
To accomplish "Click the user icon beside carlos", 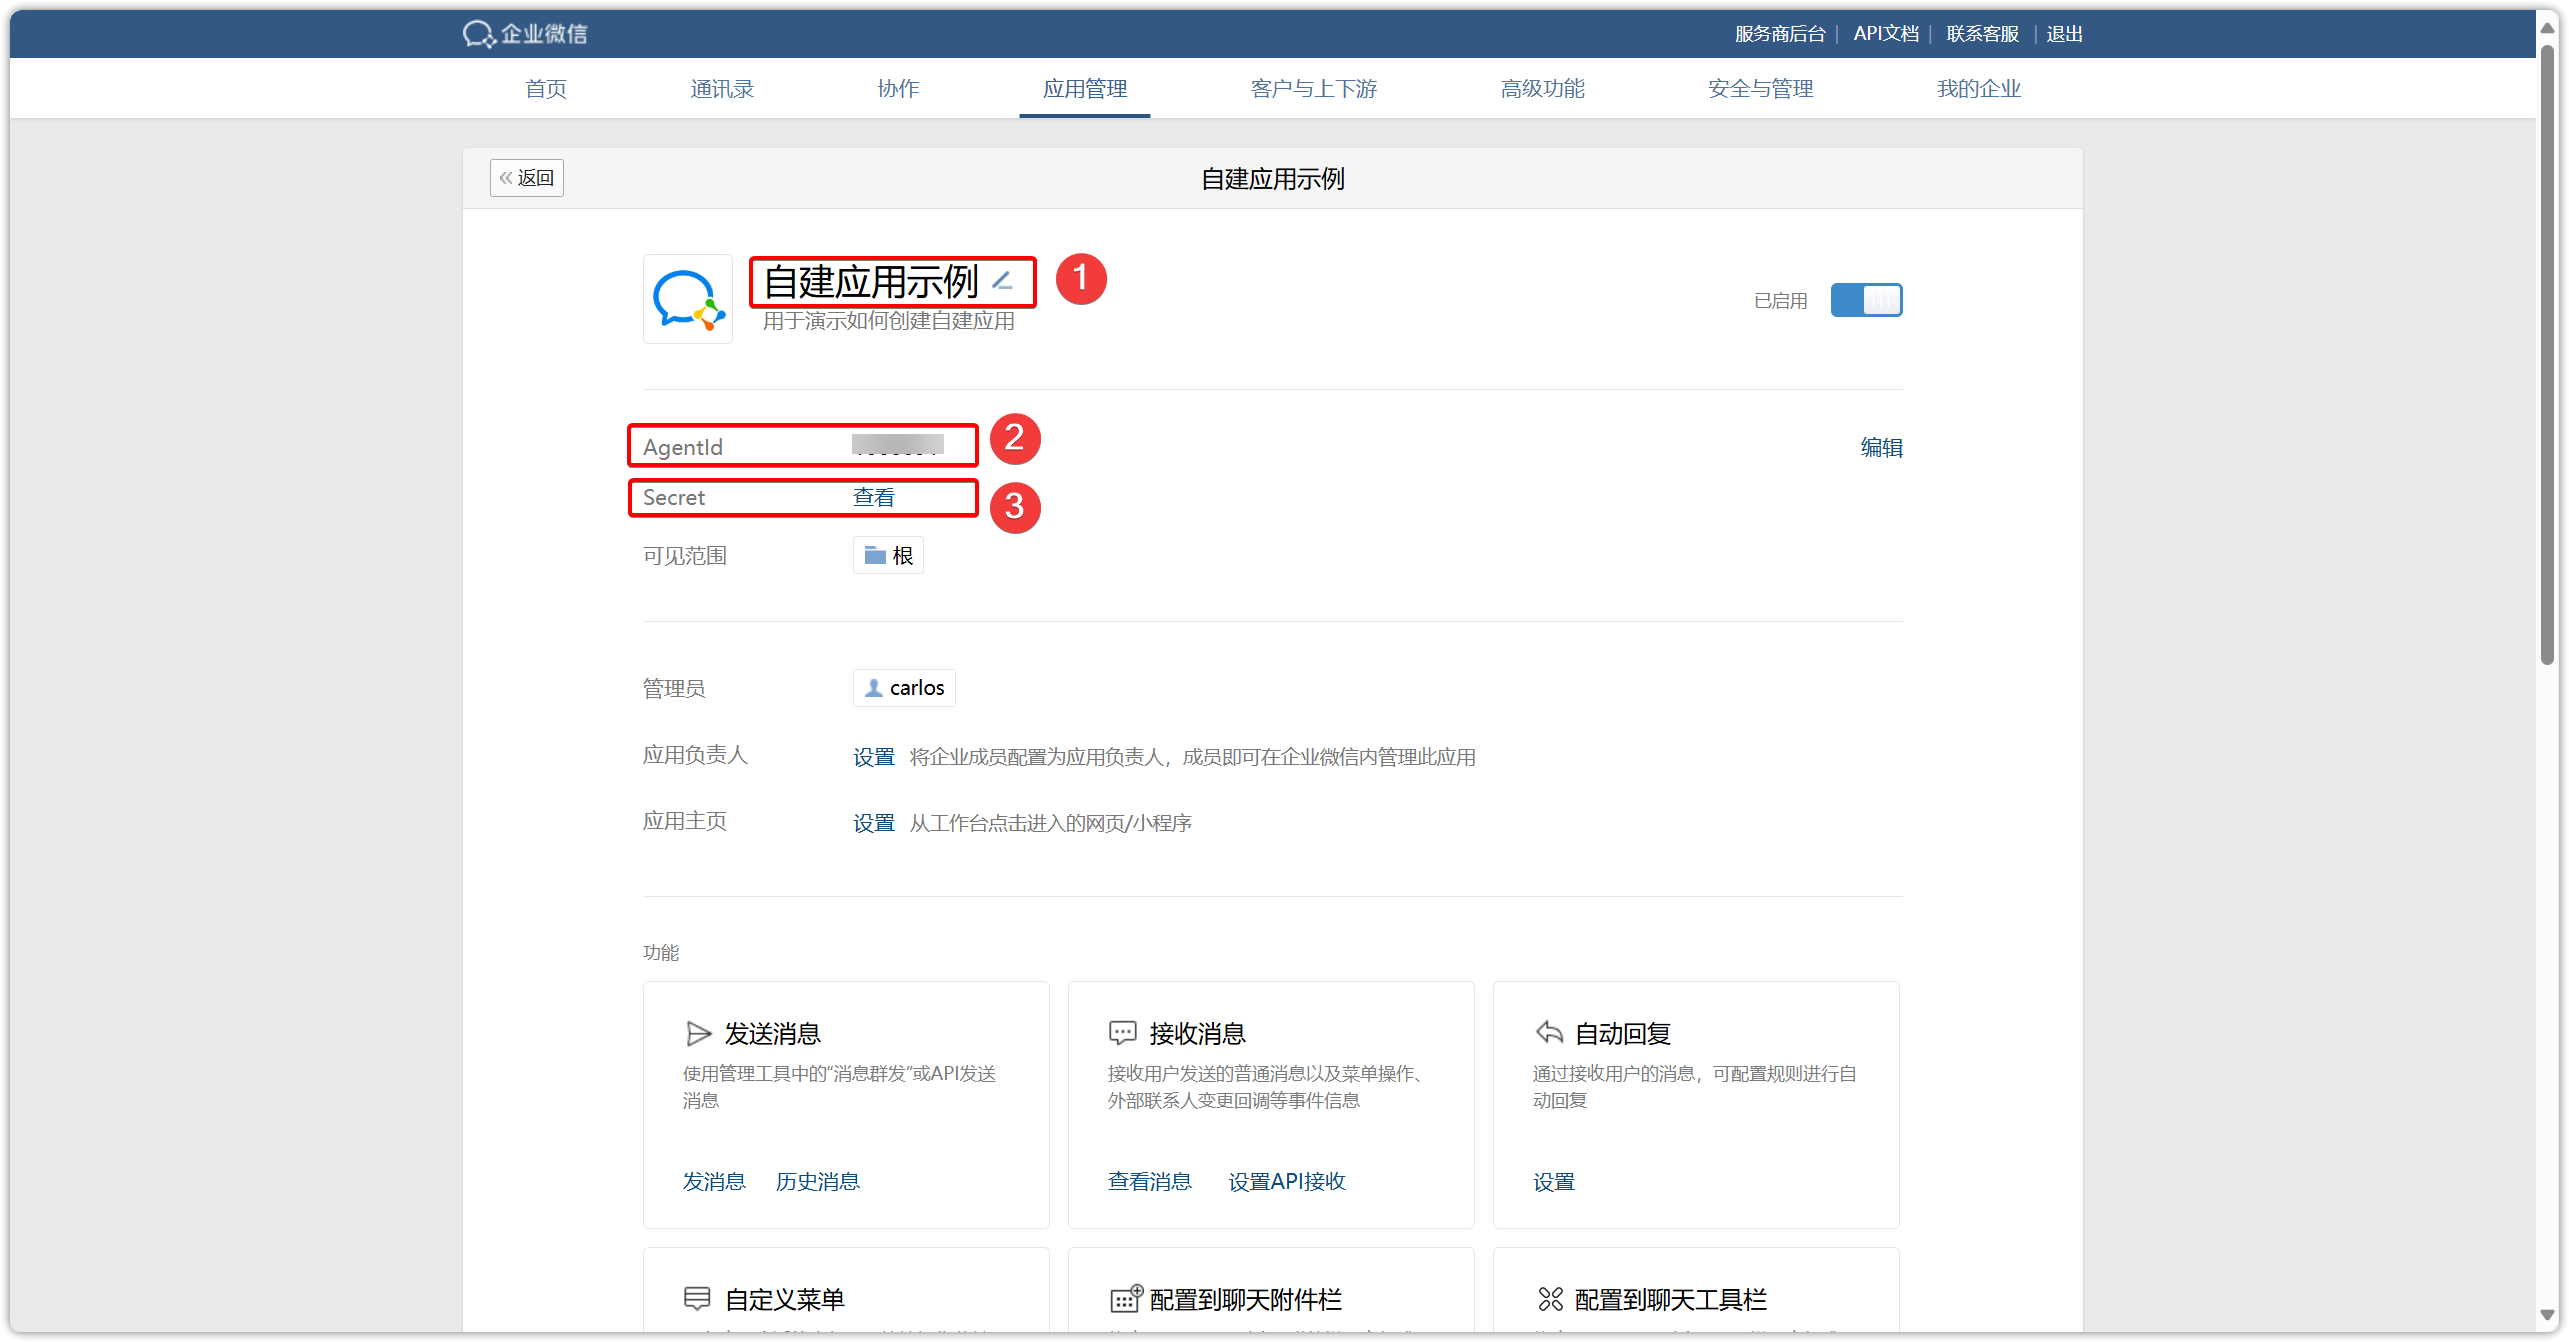I will point(873,688).
